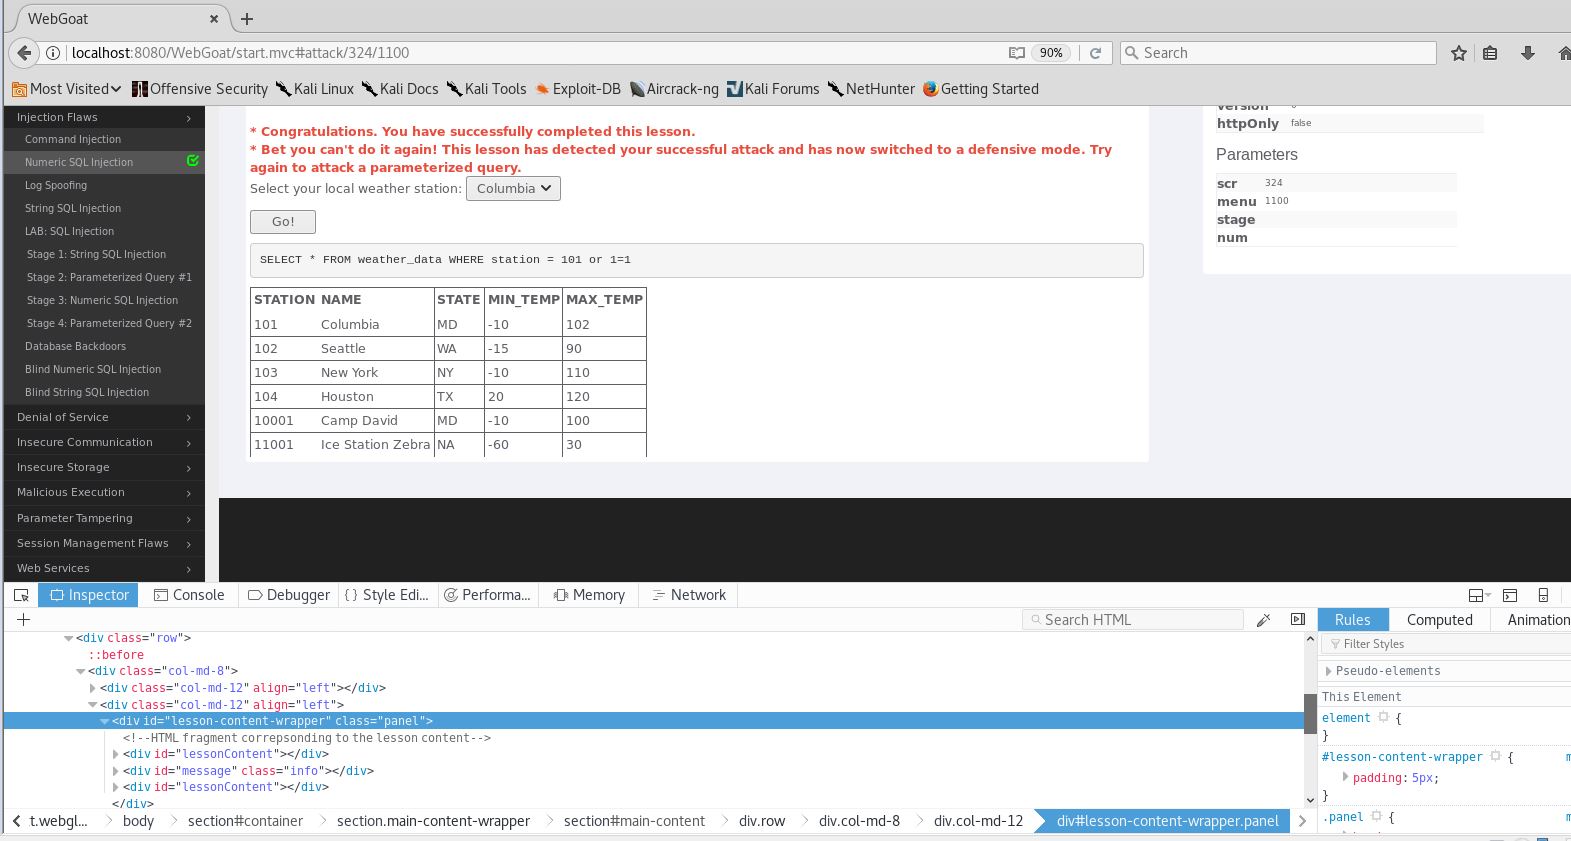1571x841 pixels.
Task: Open NetHunter bookmark
Action: (871, 89)
